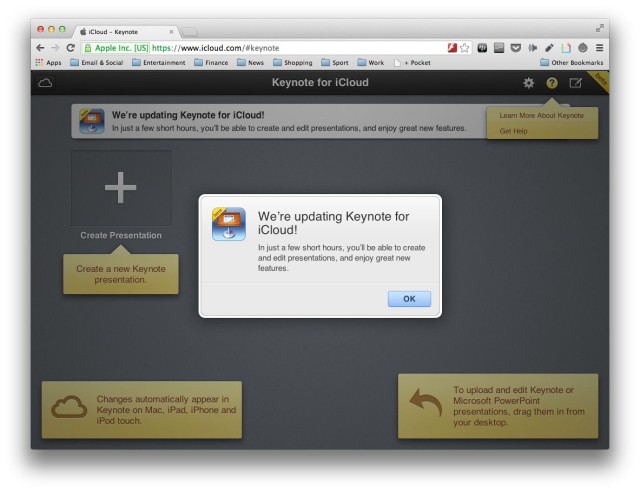This screenshot has height=492, width=640.
Task: Bookmark the page with the star icon
Action: tap(464, 48)
